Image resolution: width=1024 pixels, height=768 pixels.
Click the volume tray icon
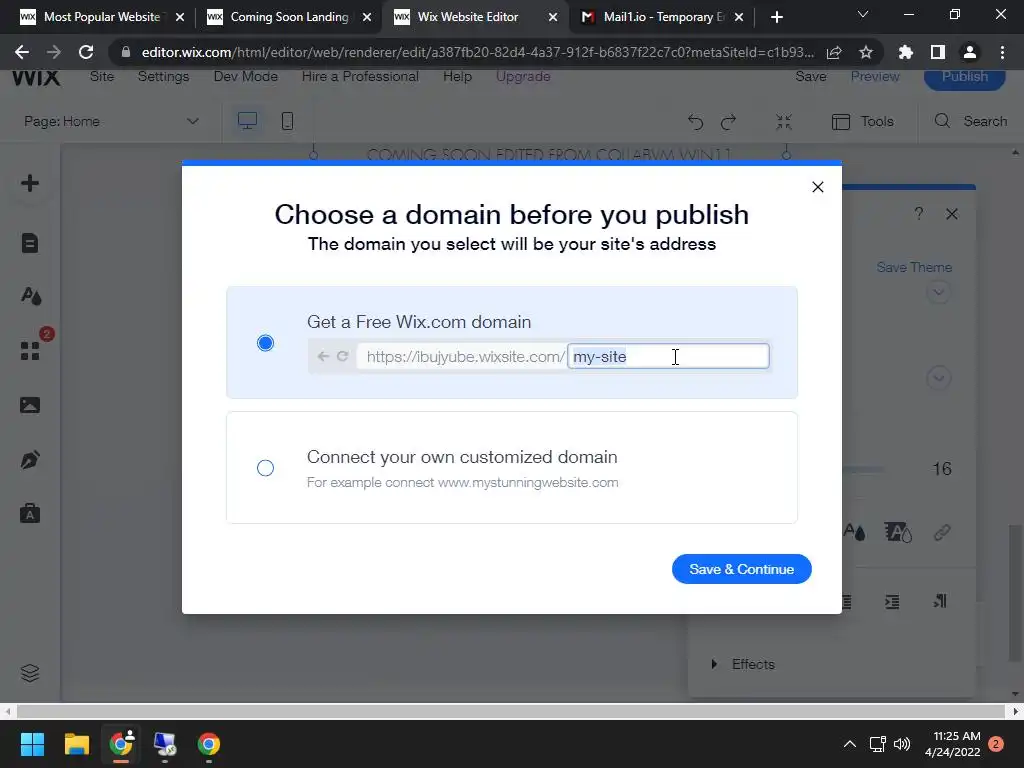click(x=902, y=744)
